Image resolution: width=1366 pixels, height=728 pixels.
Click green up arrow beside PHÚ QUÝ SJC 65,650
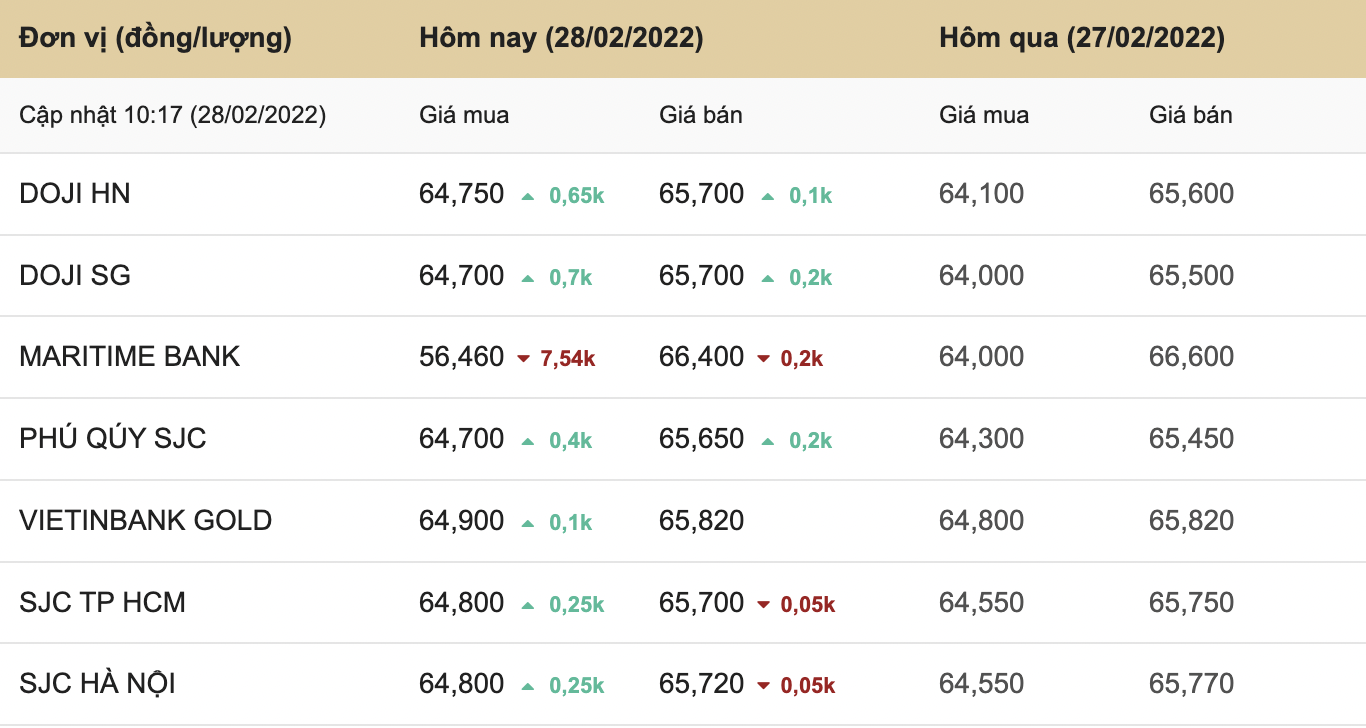[x=767, y=441]
